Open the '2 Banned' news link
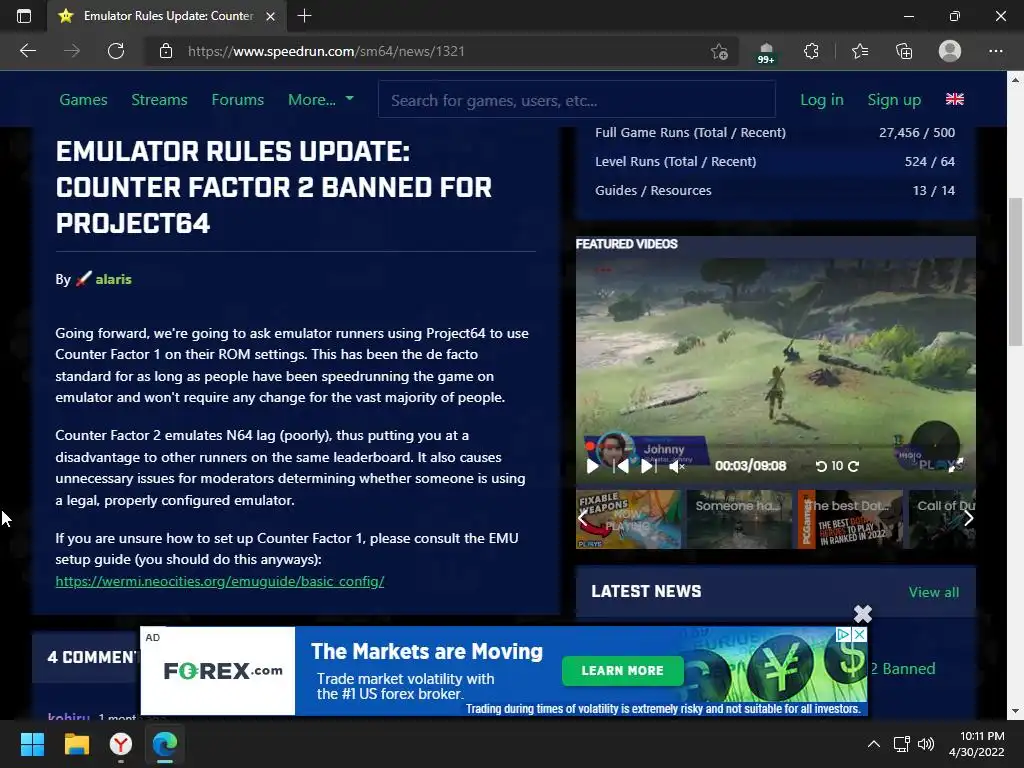 (903, 669)
